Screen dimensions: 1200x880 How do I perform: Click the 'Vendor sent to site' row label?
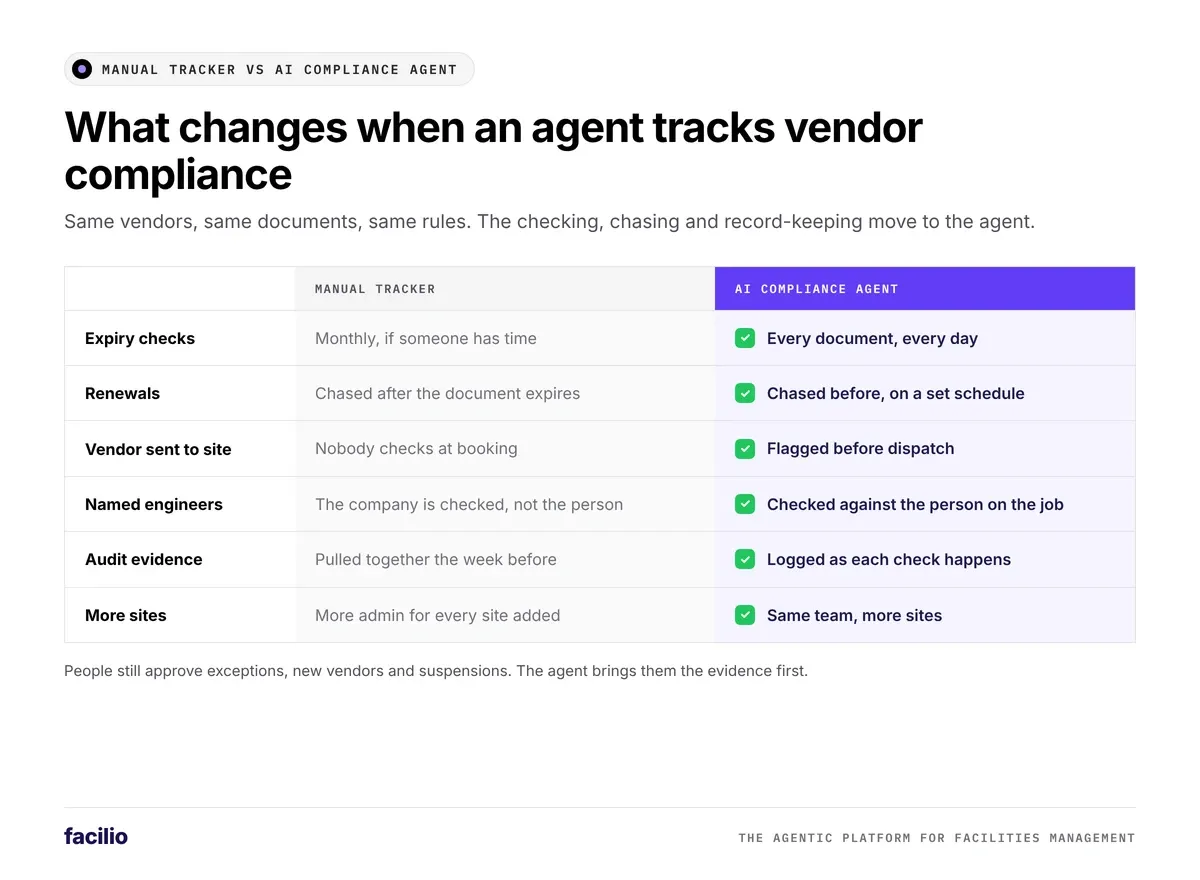pyautogui.click(x=158, y=450)
